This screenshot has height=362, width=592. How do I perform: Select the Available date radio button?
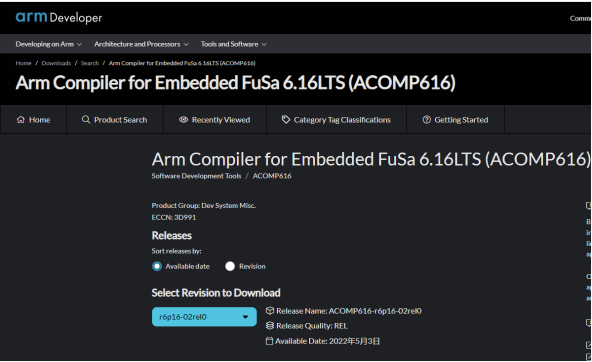157,266
